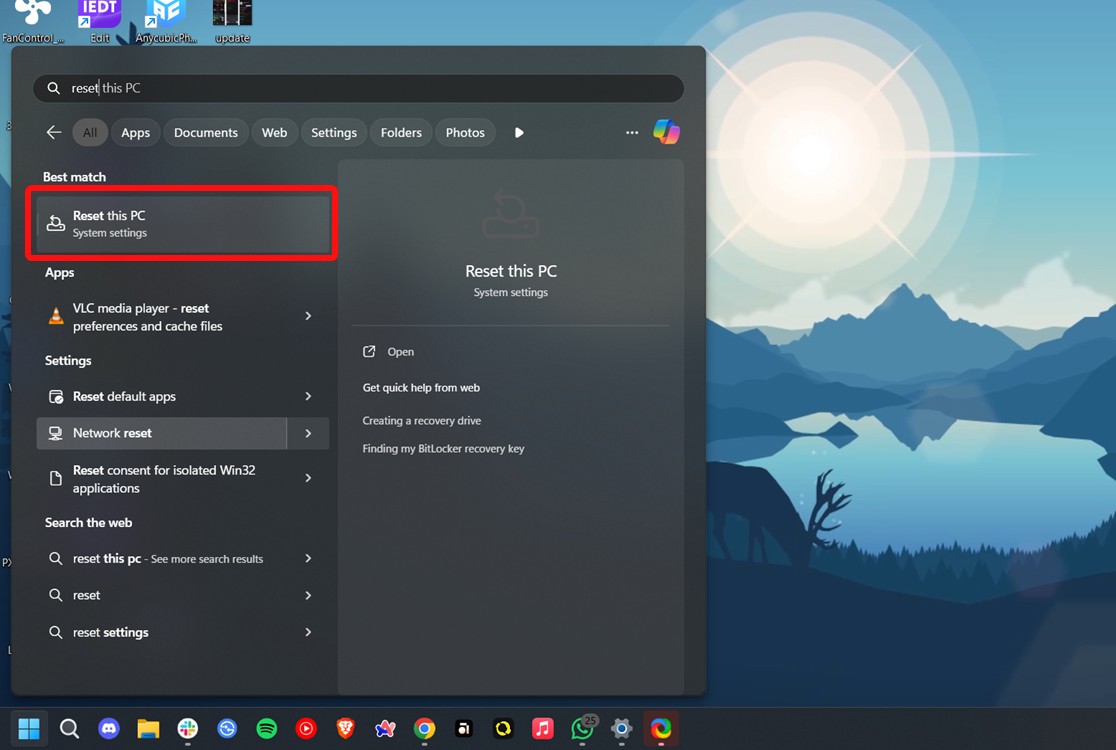The width and height of the screenshot is (1116, 750).
Task: Open Apple Music from the taskbar
Action: (542, 728)
